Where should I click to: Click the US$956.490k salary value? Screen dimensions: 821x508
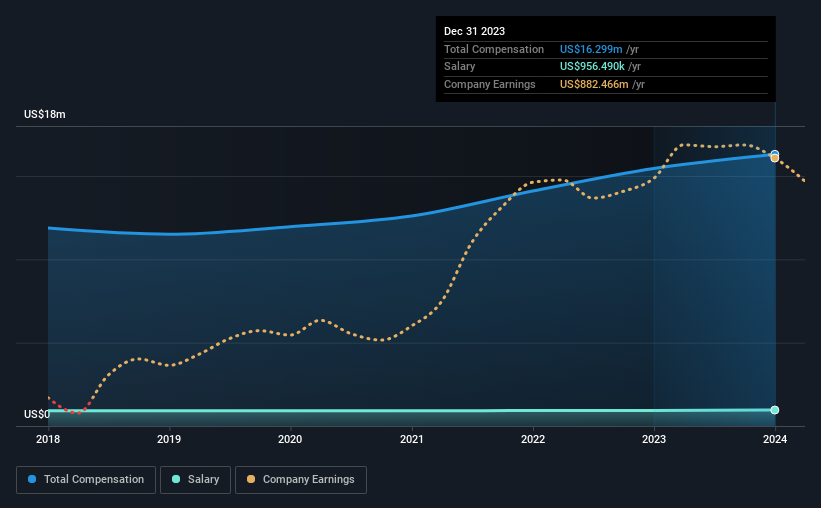592,67
